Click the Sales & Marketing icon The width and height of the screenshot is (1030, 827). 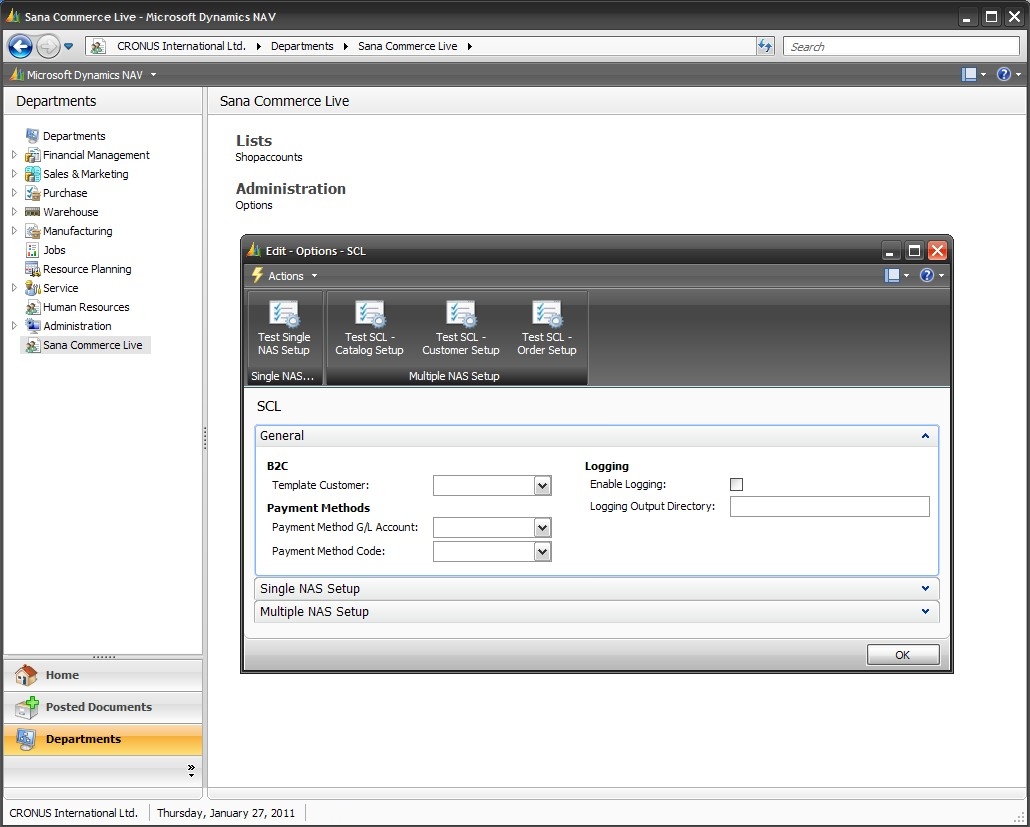32,174
